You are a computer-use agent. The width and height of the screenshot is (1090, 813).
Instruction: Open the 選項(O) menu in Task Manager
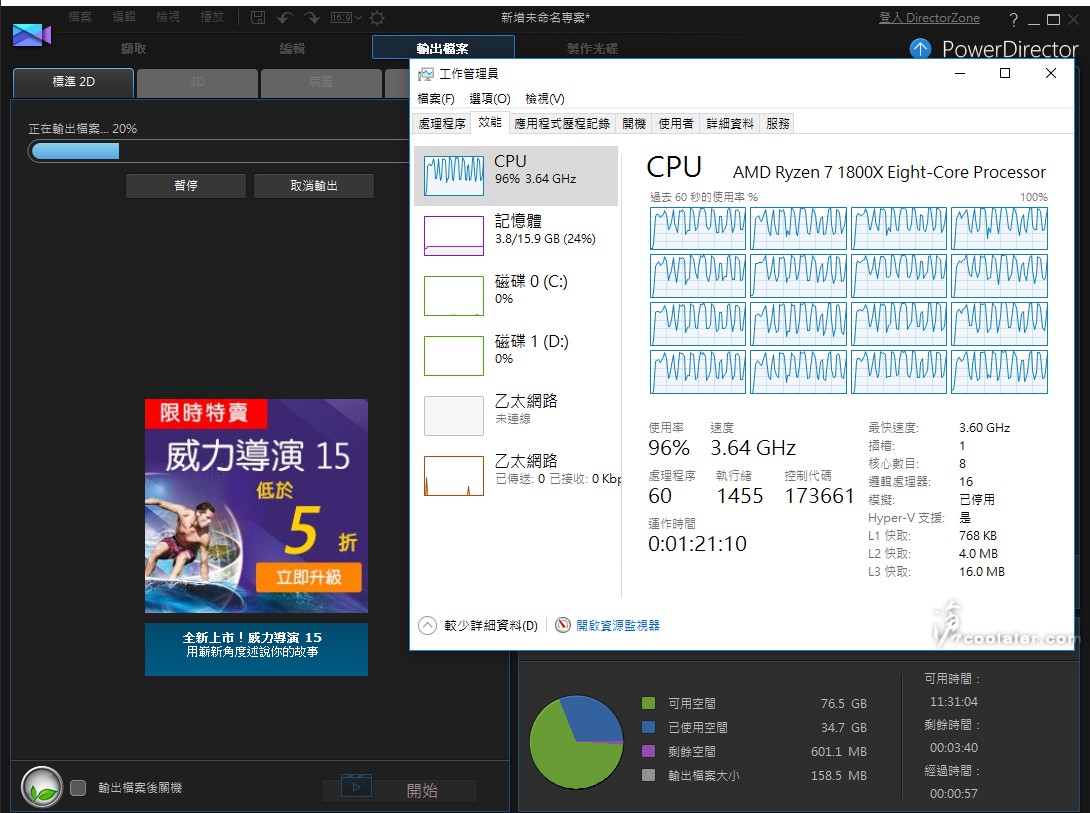point(489,99)
